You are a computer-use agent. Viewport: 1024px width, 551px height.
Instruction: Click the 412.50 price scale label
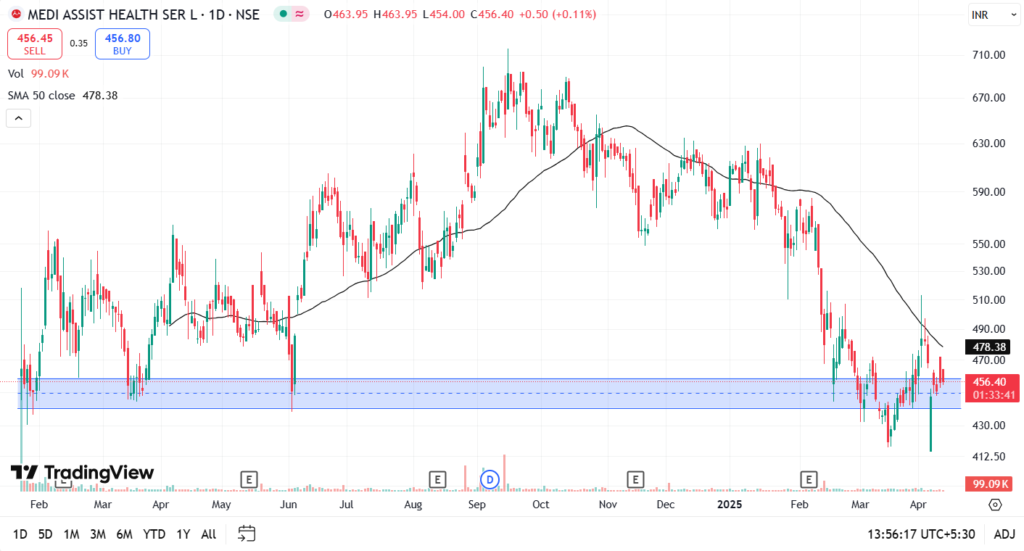[x=989, y=456]
